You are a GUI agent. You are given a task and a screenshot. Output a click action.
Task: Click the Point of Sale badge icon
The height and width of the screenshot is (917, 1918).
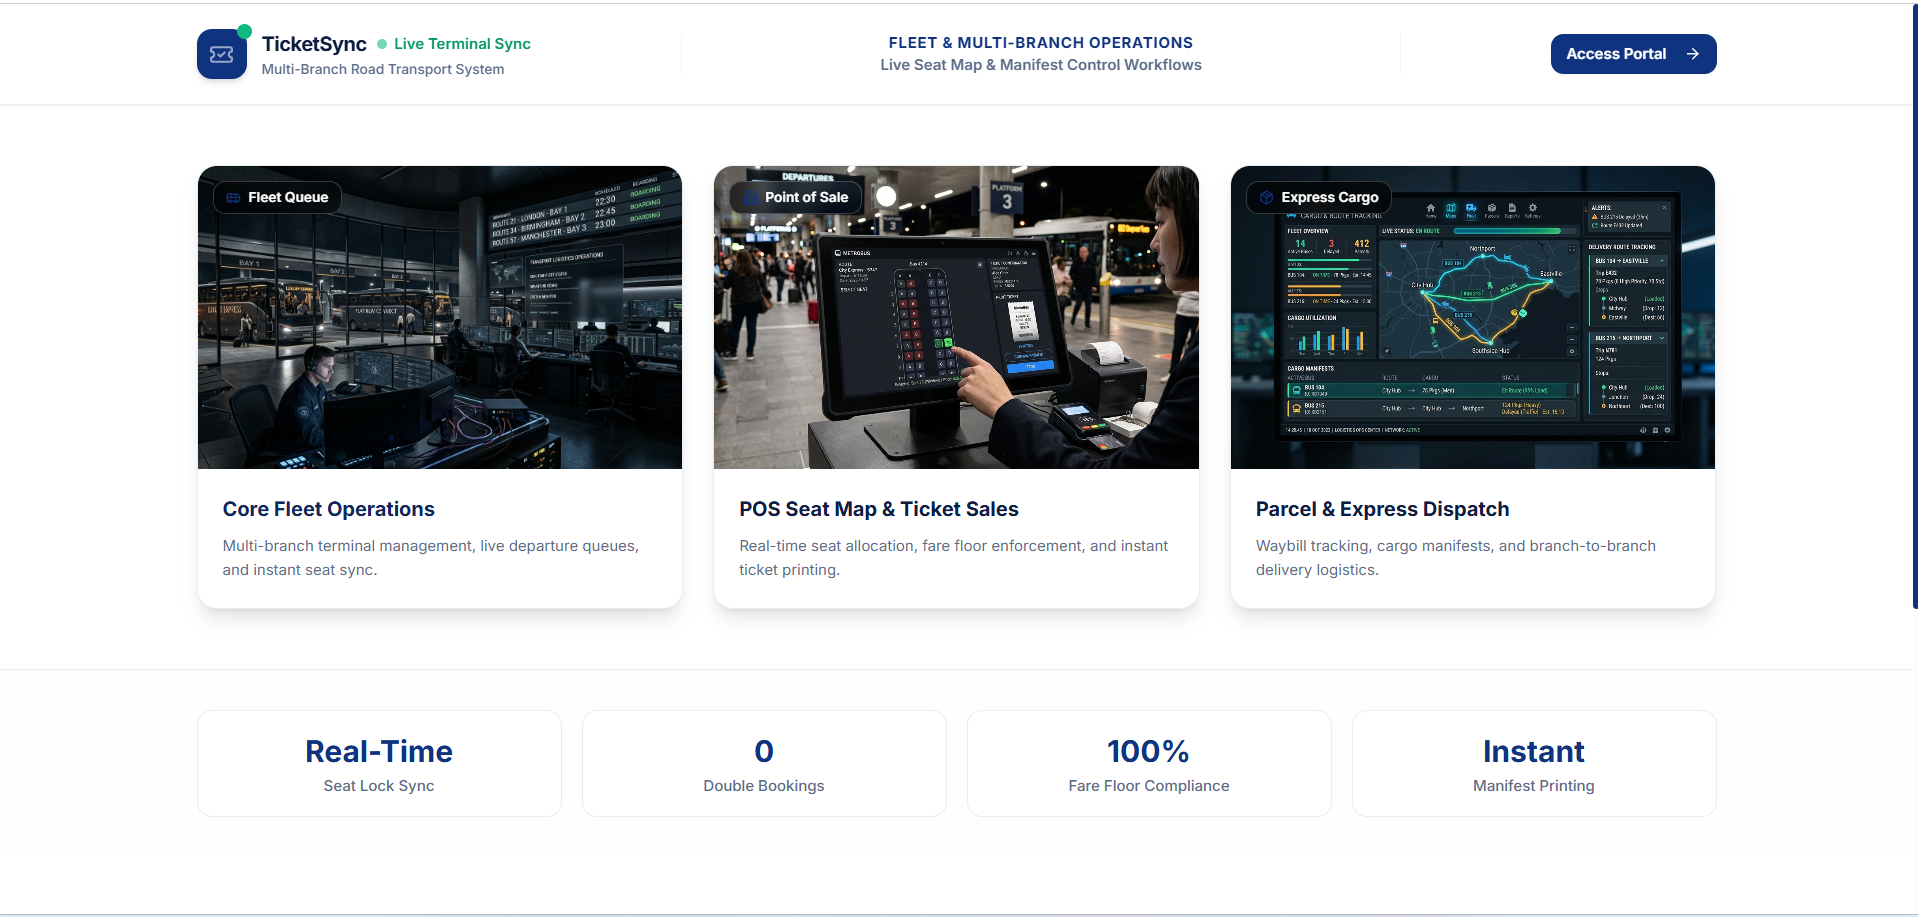pos(750,198)
